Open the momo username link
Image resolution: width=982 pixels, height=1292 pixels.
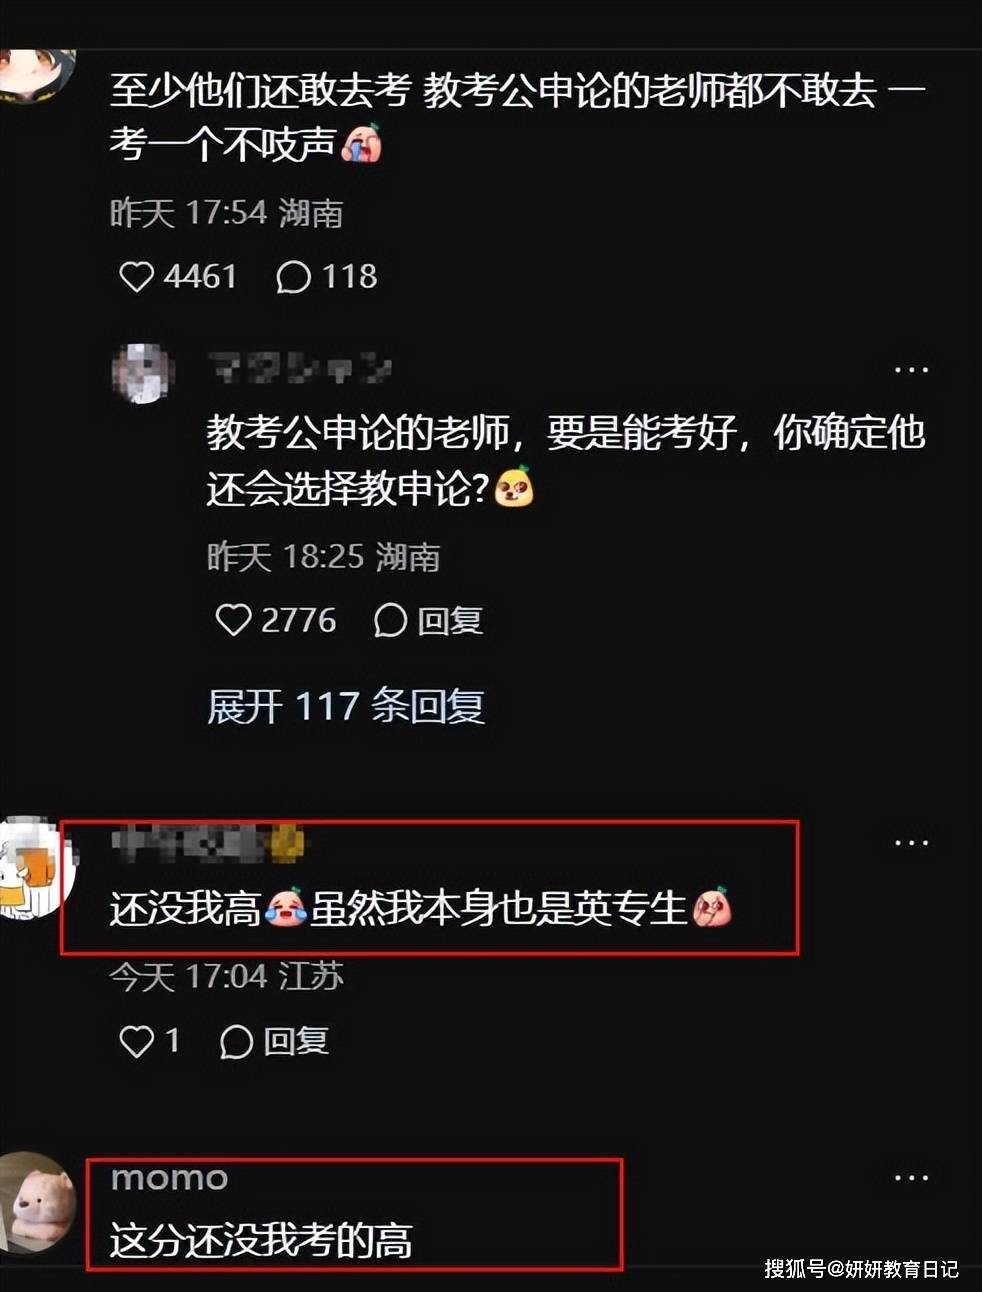click(169, 1178)
